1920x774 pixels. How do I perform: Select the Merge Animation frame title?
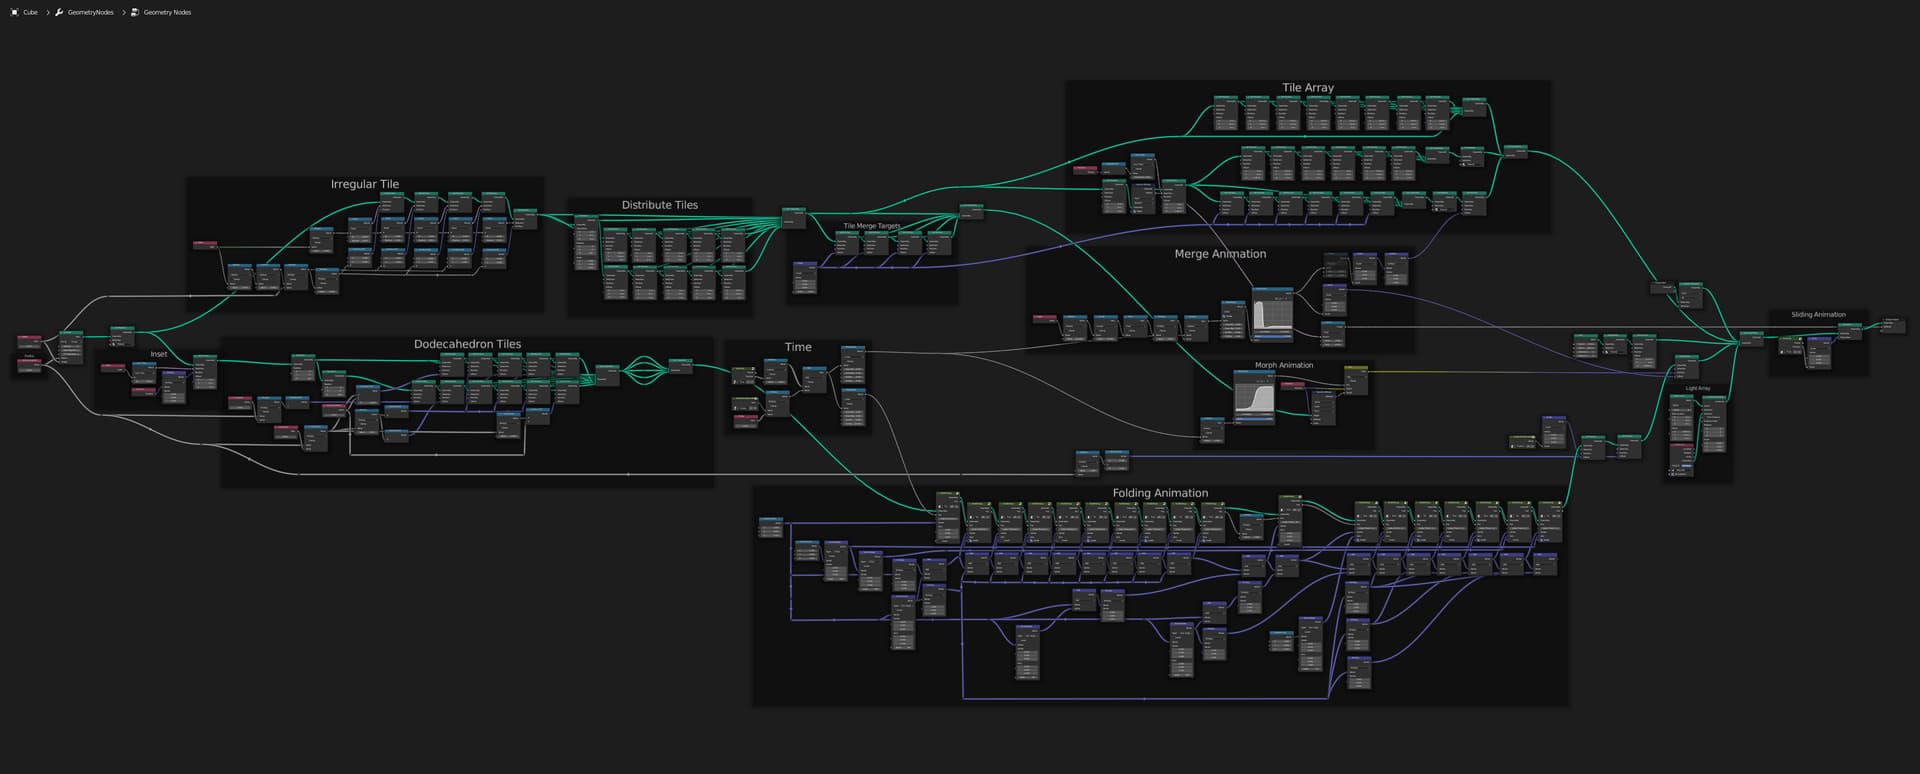(1220, 254)
